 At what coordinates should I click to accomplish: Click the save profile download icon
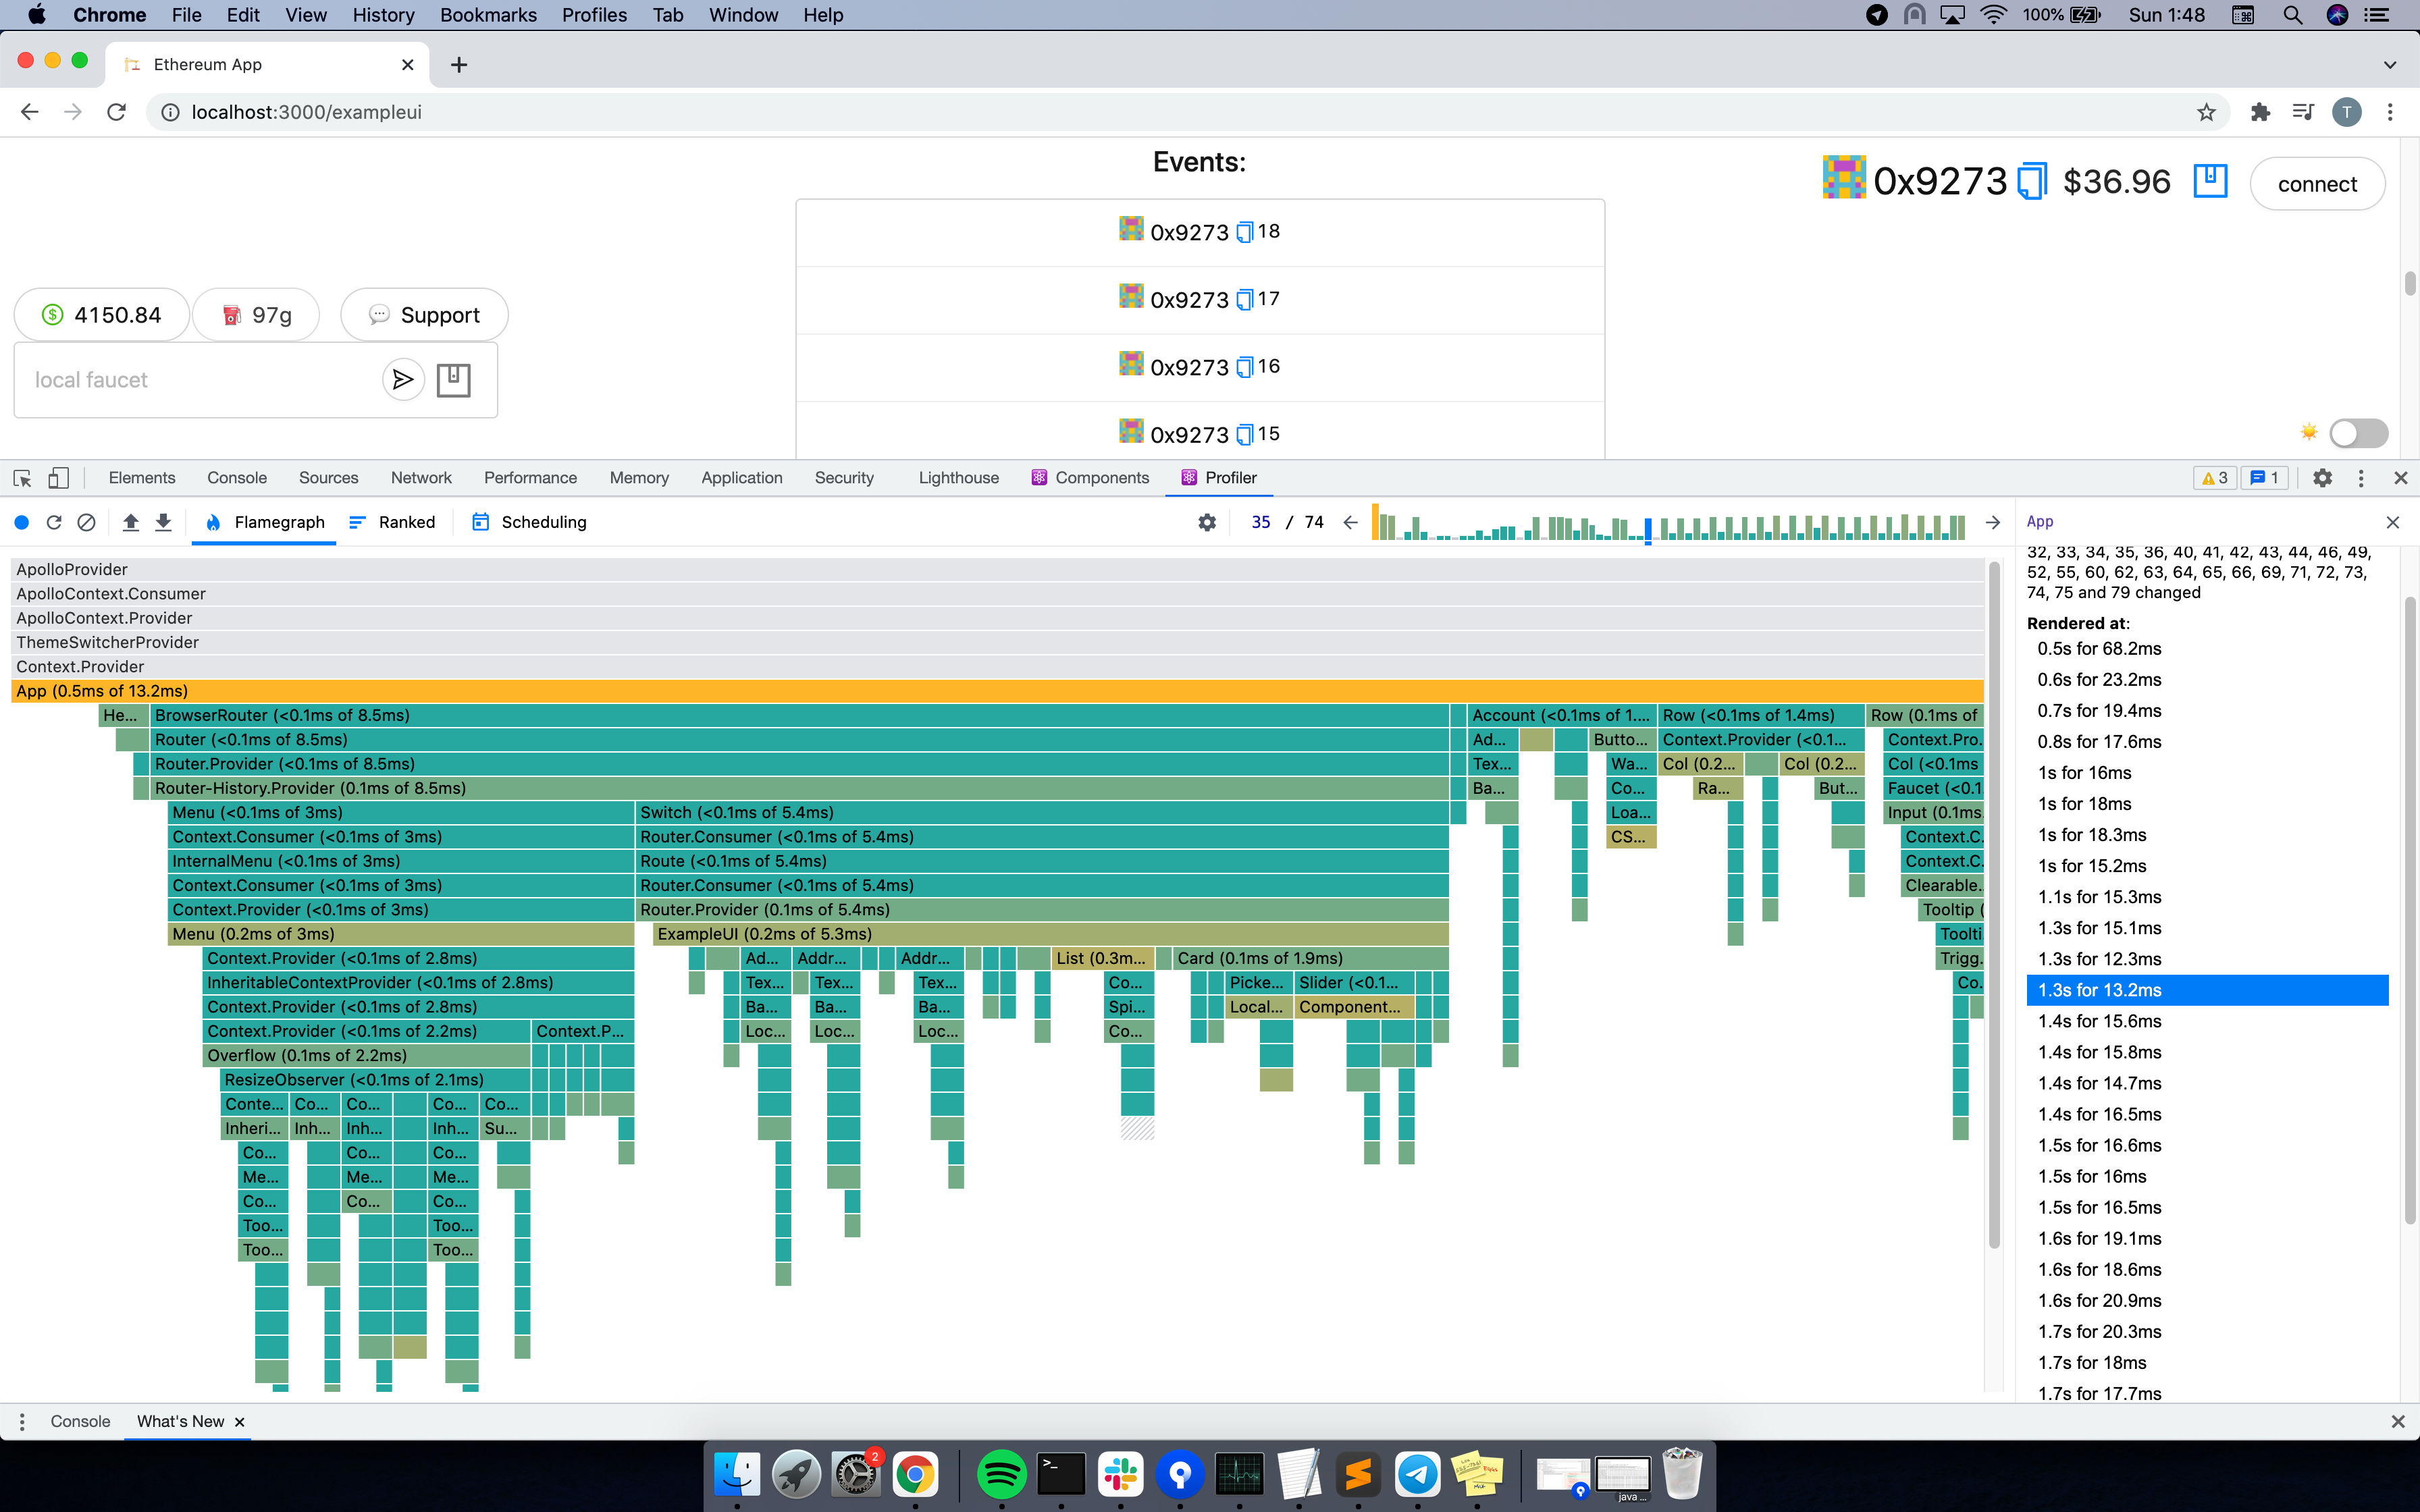163,522
